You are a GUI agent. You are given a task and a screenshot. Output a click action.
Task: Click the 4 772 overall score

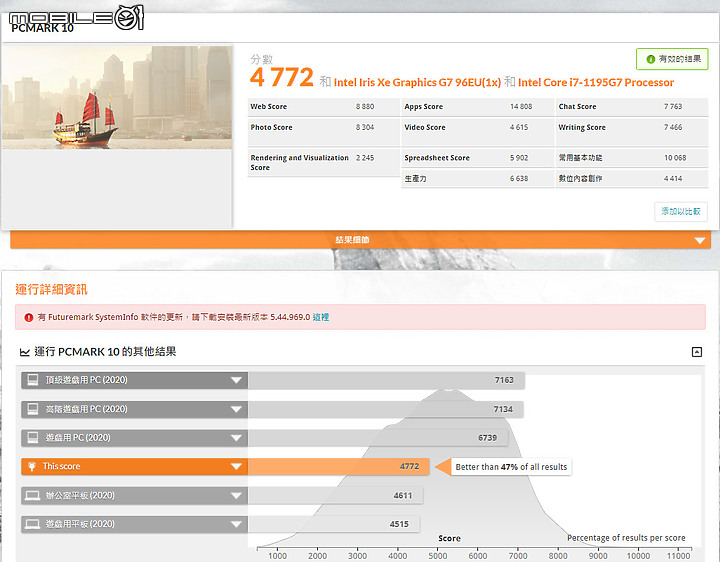pyautogui.click(x=282, y=77)
